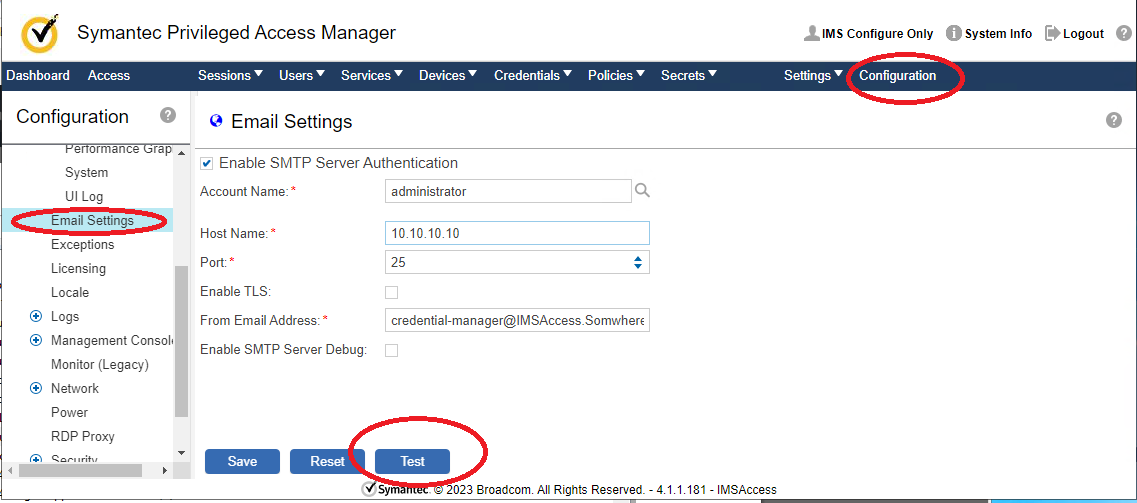
Task: Select UI Log in the sidebar tree
Action: pyautogui.click(x=84, y=196)
